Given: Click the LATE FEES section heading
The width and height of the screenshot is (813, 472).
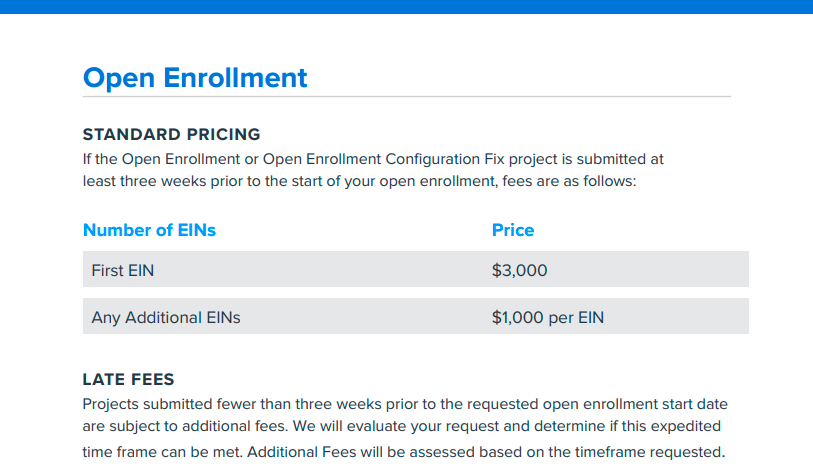Looking at the screenshot, I should tap(129, 379).
